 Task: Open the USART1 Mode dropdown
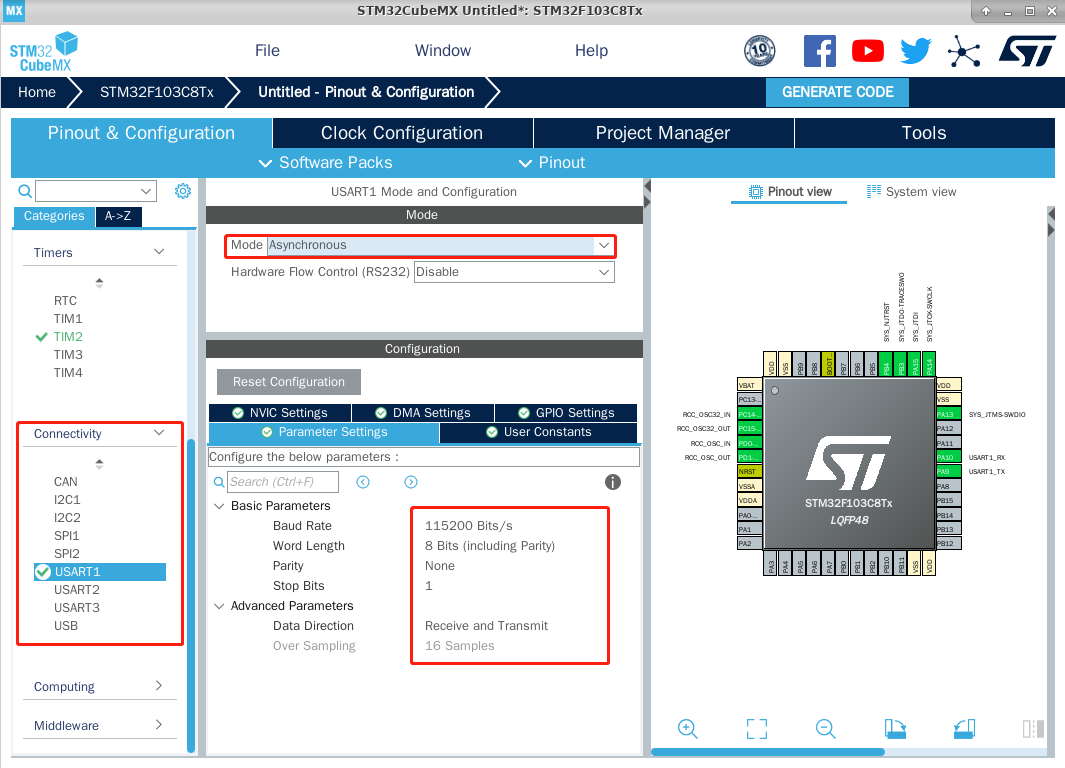441,245
